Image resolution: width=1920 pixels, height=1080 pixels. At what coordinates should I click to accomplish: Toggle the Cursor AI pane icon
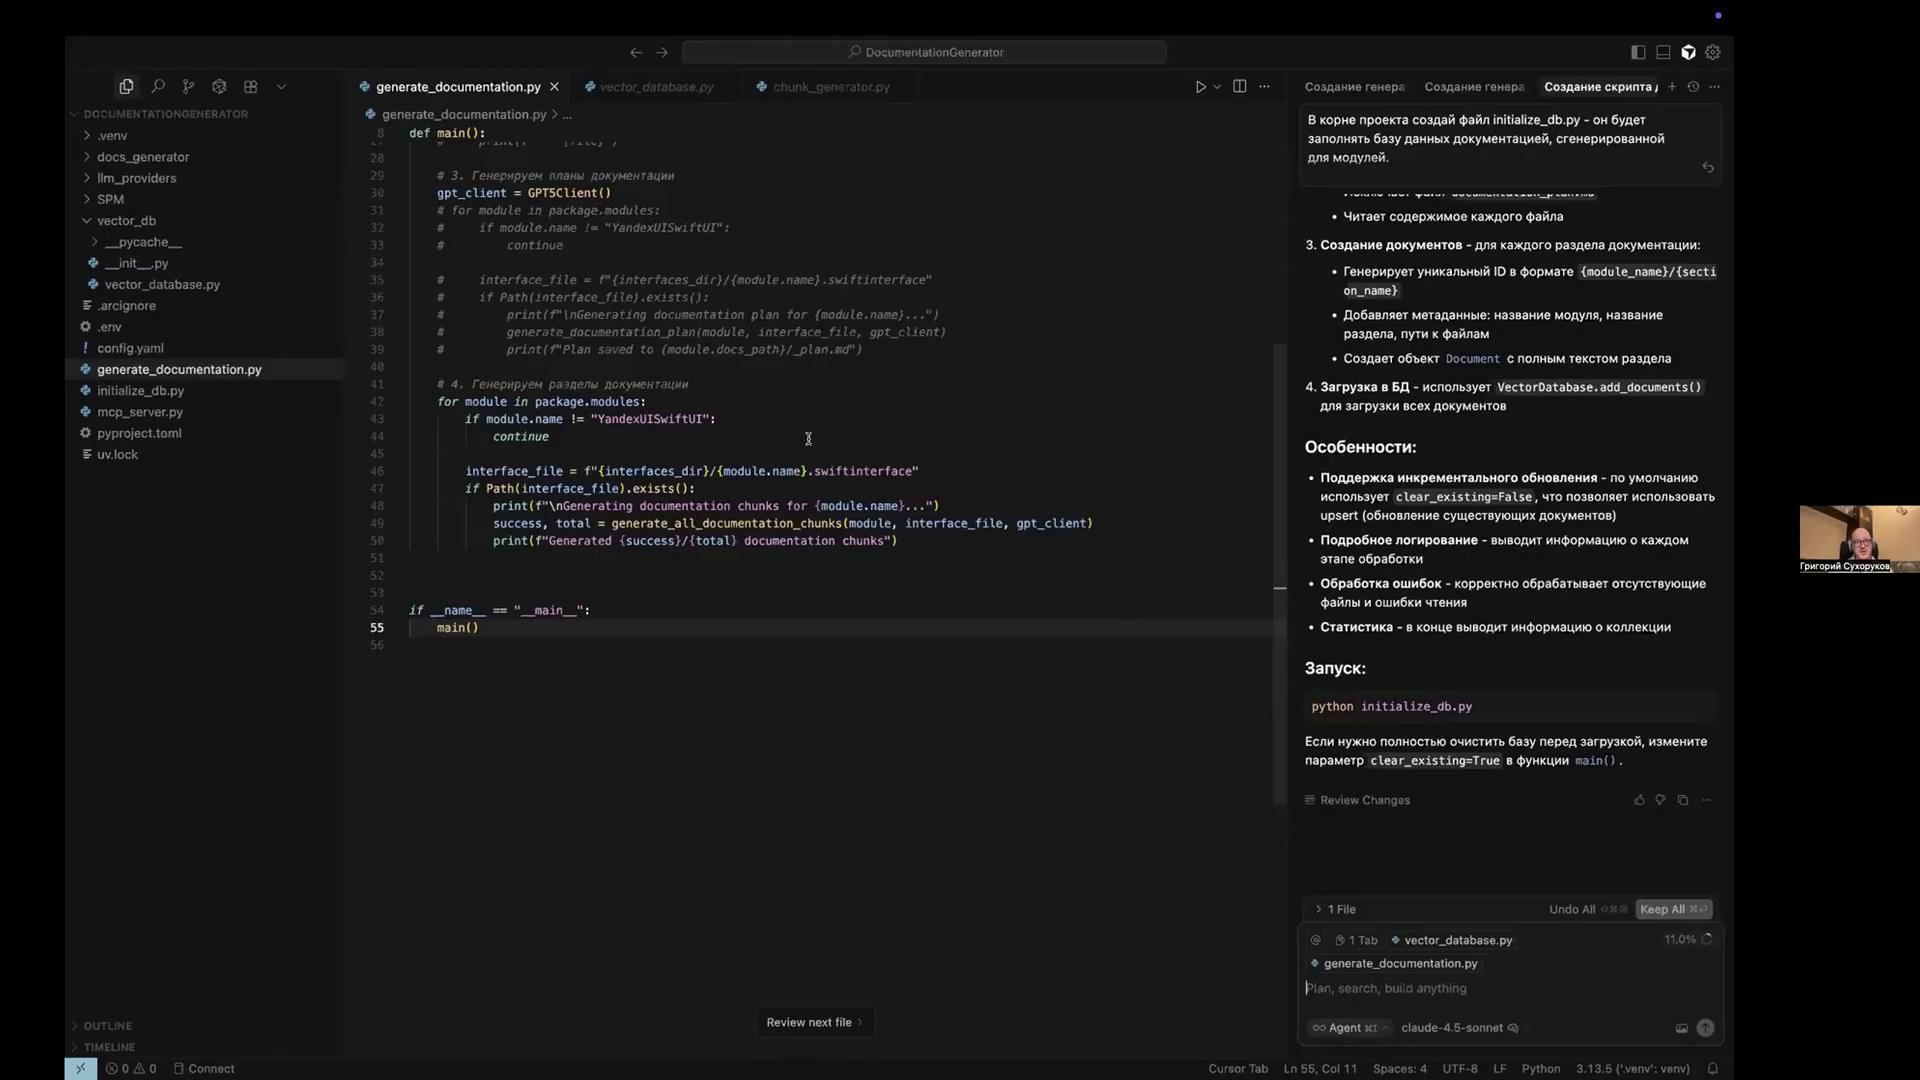1689,52
